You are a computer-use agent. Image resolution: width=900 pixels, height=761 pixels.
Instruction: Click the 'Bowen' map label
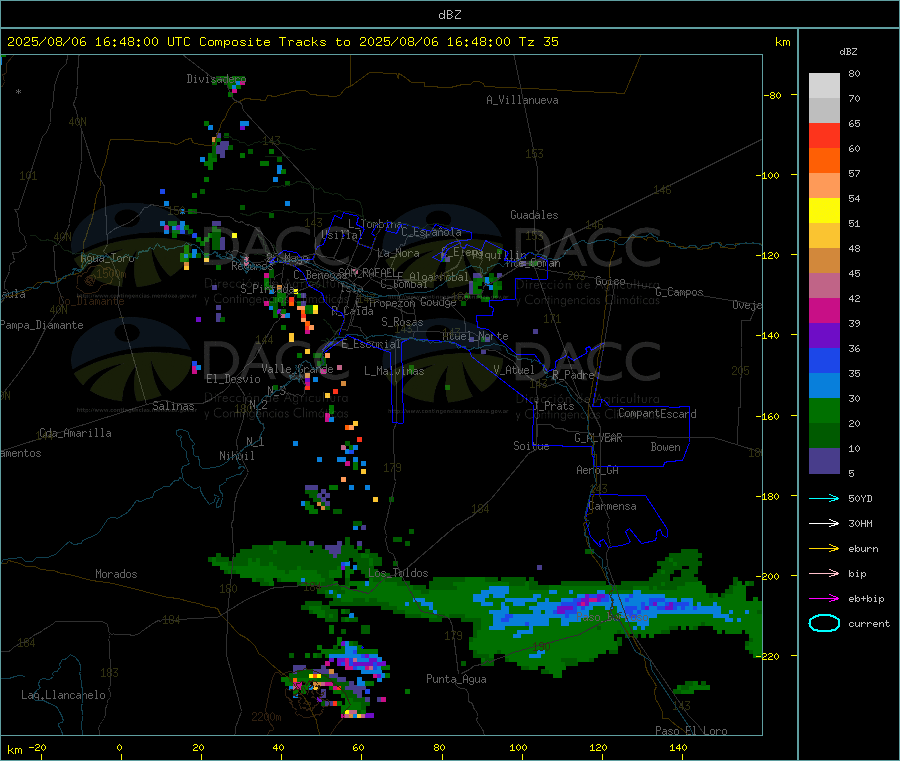665,447
